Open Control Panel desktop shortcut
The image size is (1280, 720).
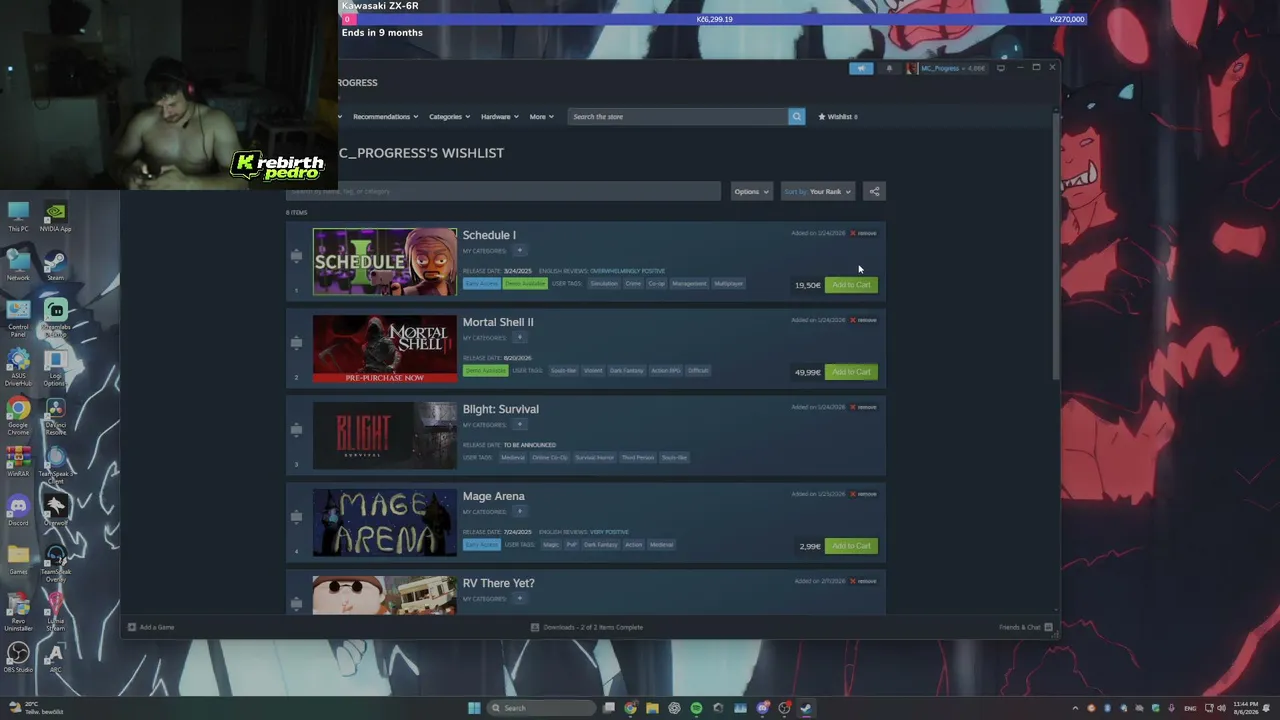coord(18,316)
